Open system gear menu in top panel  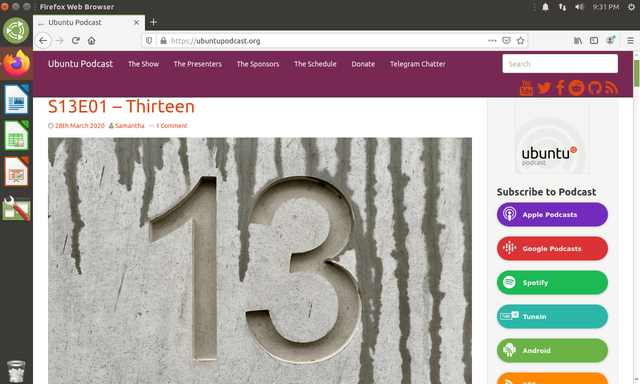tap(631, 7)
